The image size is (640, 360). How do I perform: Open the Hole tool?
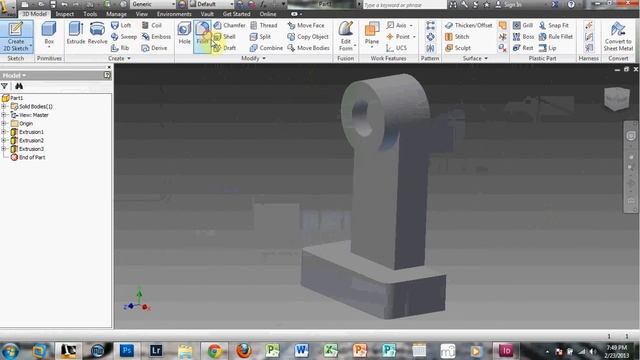184,33
